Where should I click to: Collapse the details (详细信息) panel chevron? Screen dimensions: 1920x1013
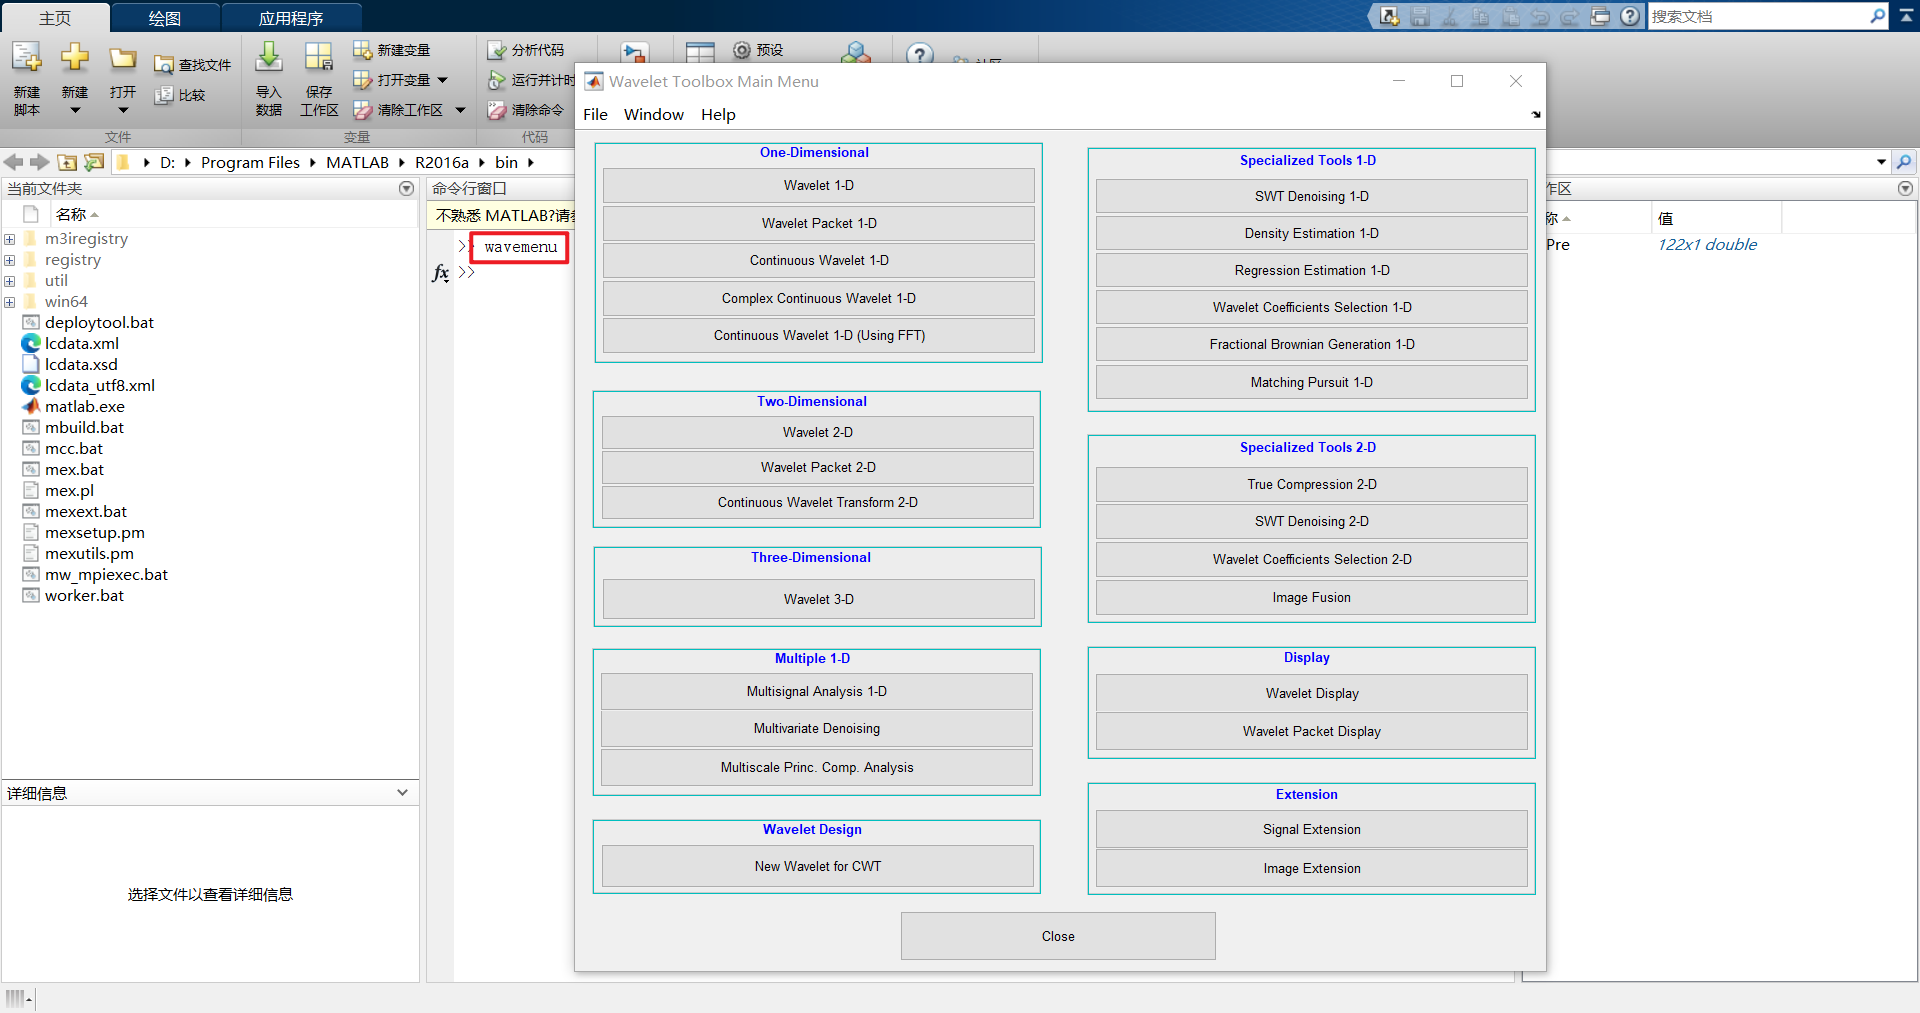pyautogui.click(x=402, y=793)
